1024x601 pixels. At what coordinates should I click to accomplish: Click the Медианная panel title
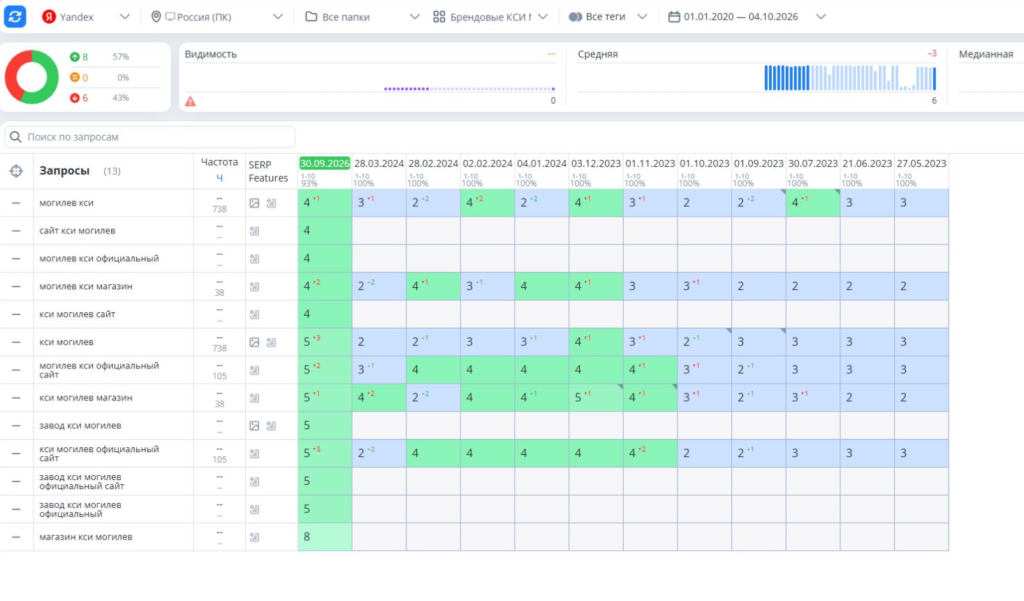985,54
